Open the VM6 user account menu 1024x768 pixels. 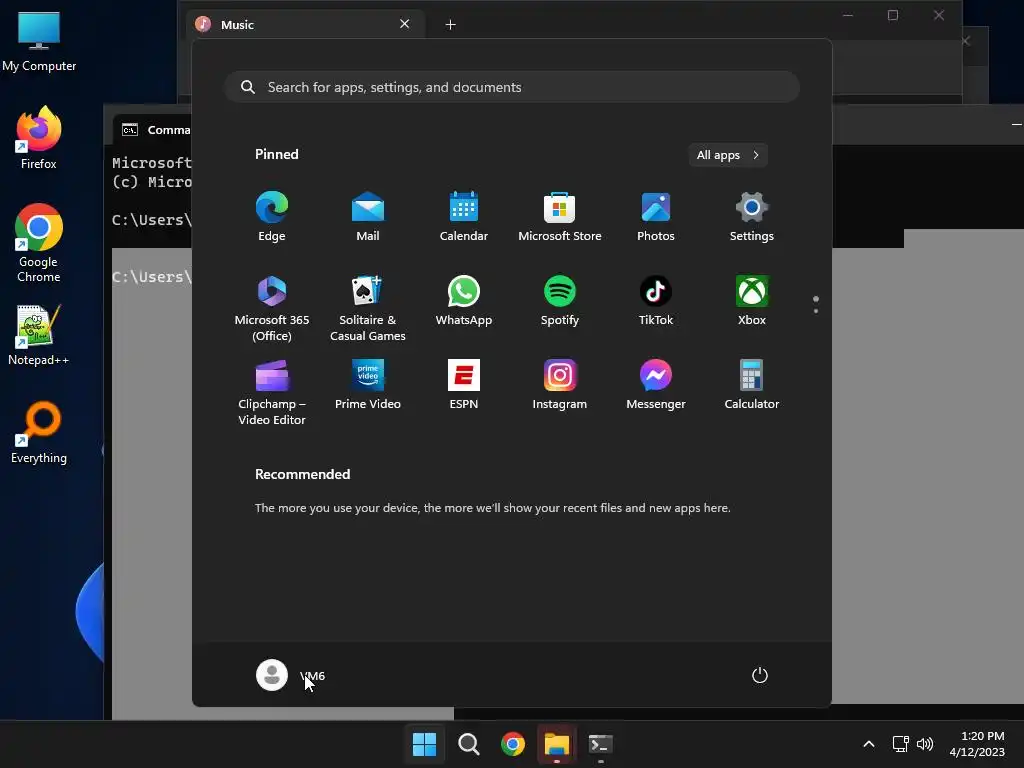click(291, 675)
